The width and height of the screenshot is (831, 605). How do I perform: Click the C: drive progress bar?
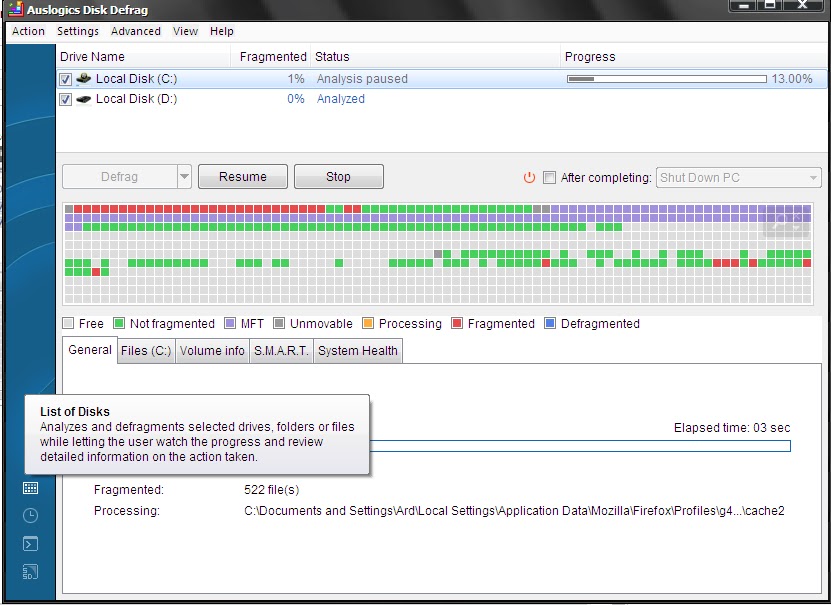[667, 79]
